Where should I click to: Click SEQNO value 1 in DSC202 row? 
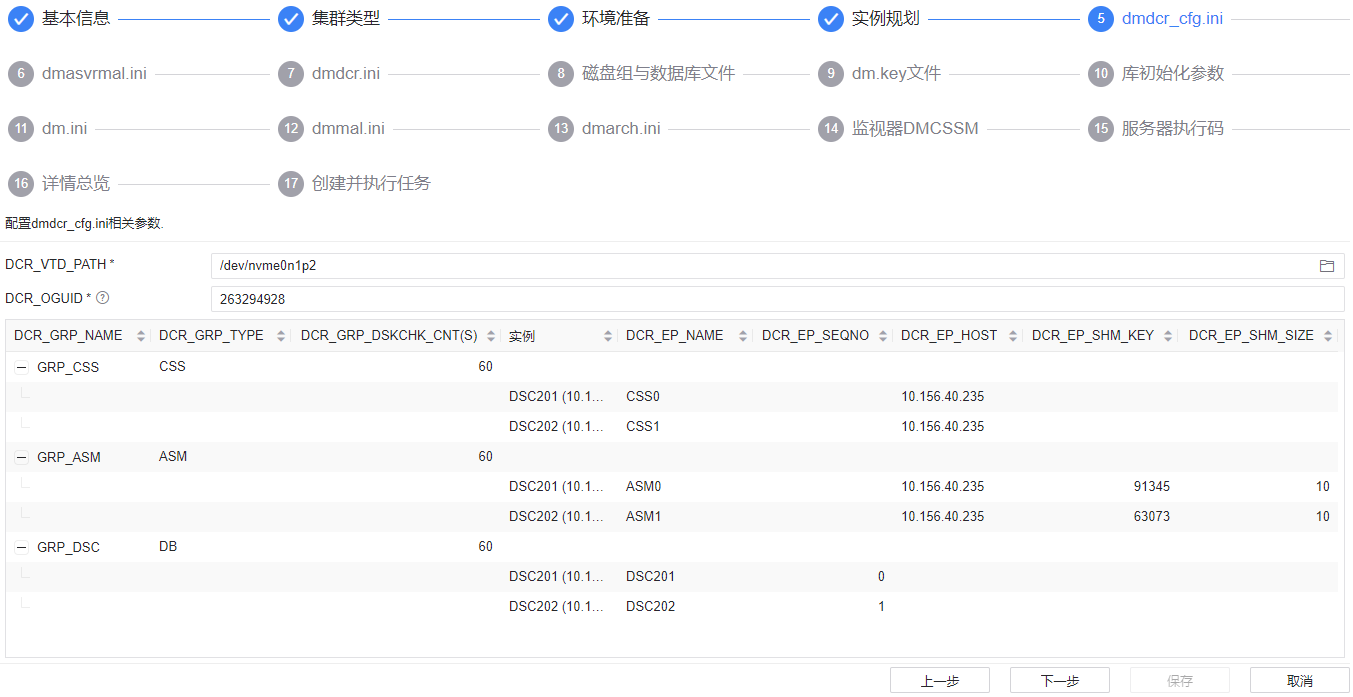[x=881, y=607]
